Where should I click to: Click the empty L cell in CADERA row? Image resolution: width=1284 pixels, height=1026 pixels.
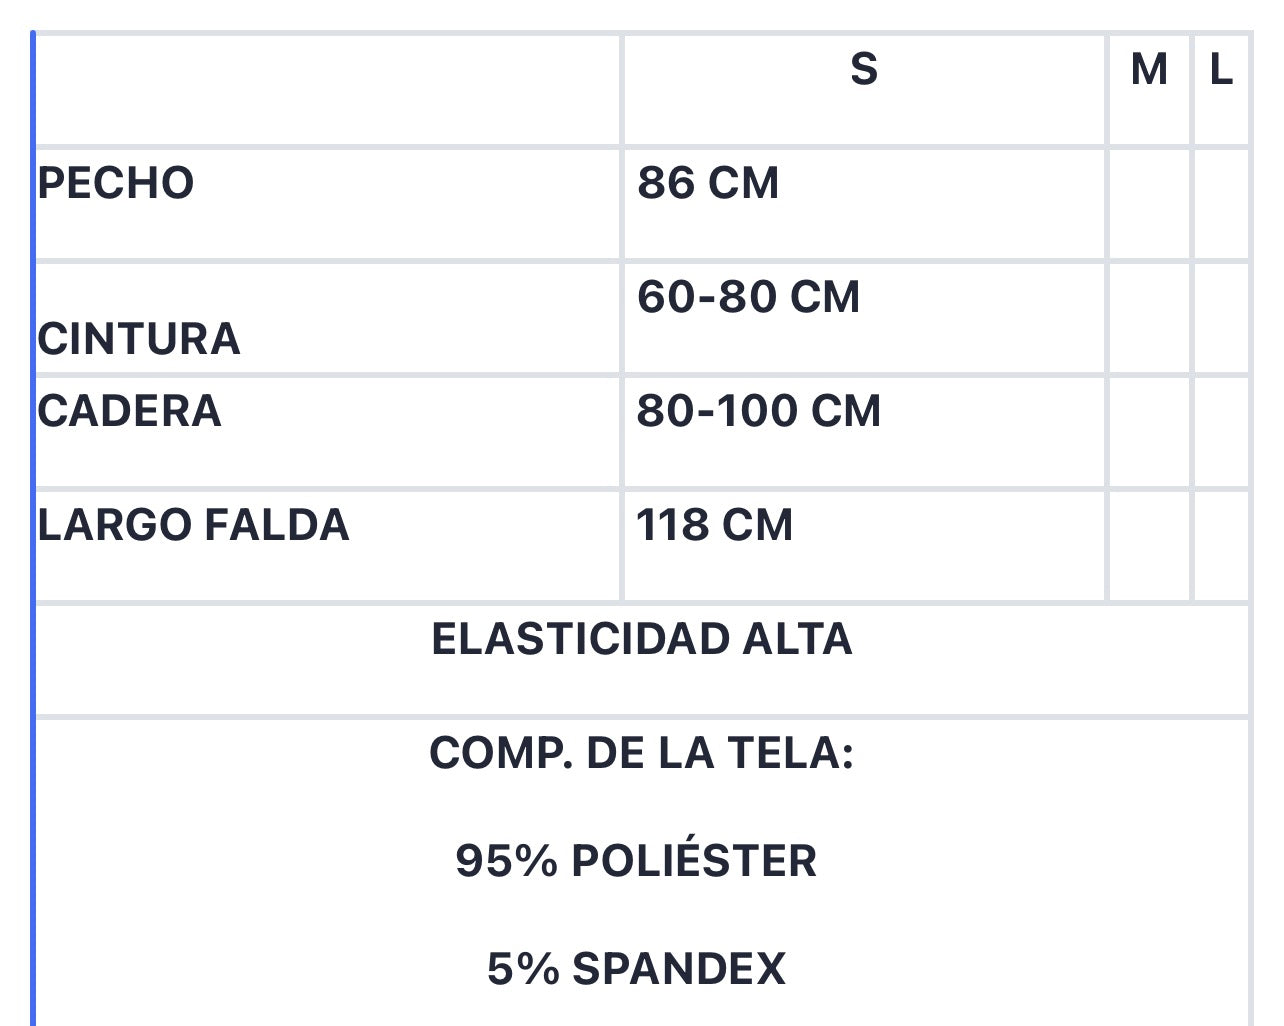click(1221, 432)
